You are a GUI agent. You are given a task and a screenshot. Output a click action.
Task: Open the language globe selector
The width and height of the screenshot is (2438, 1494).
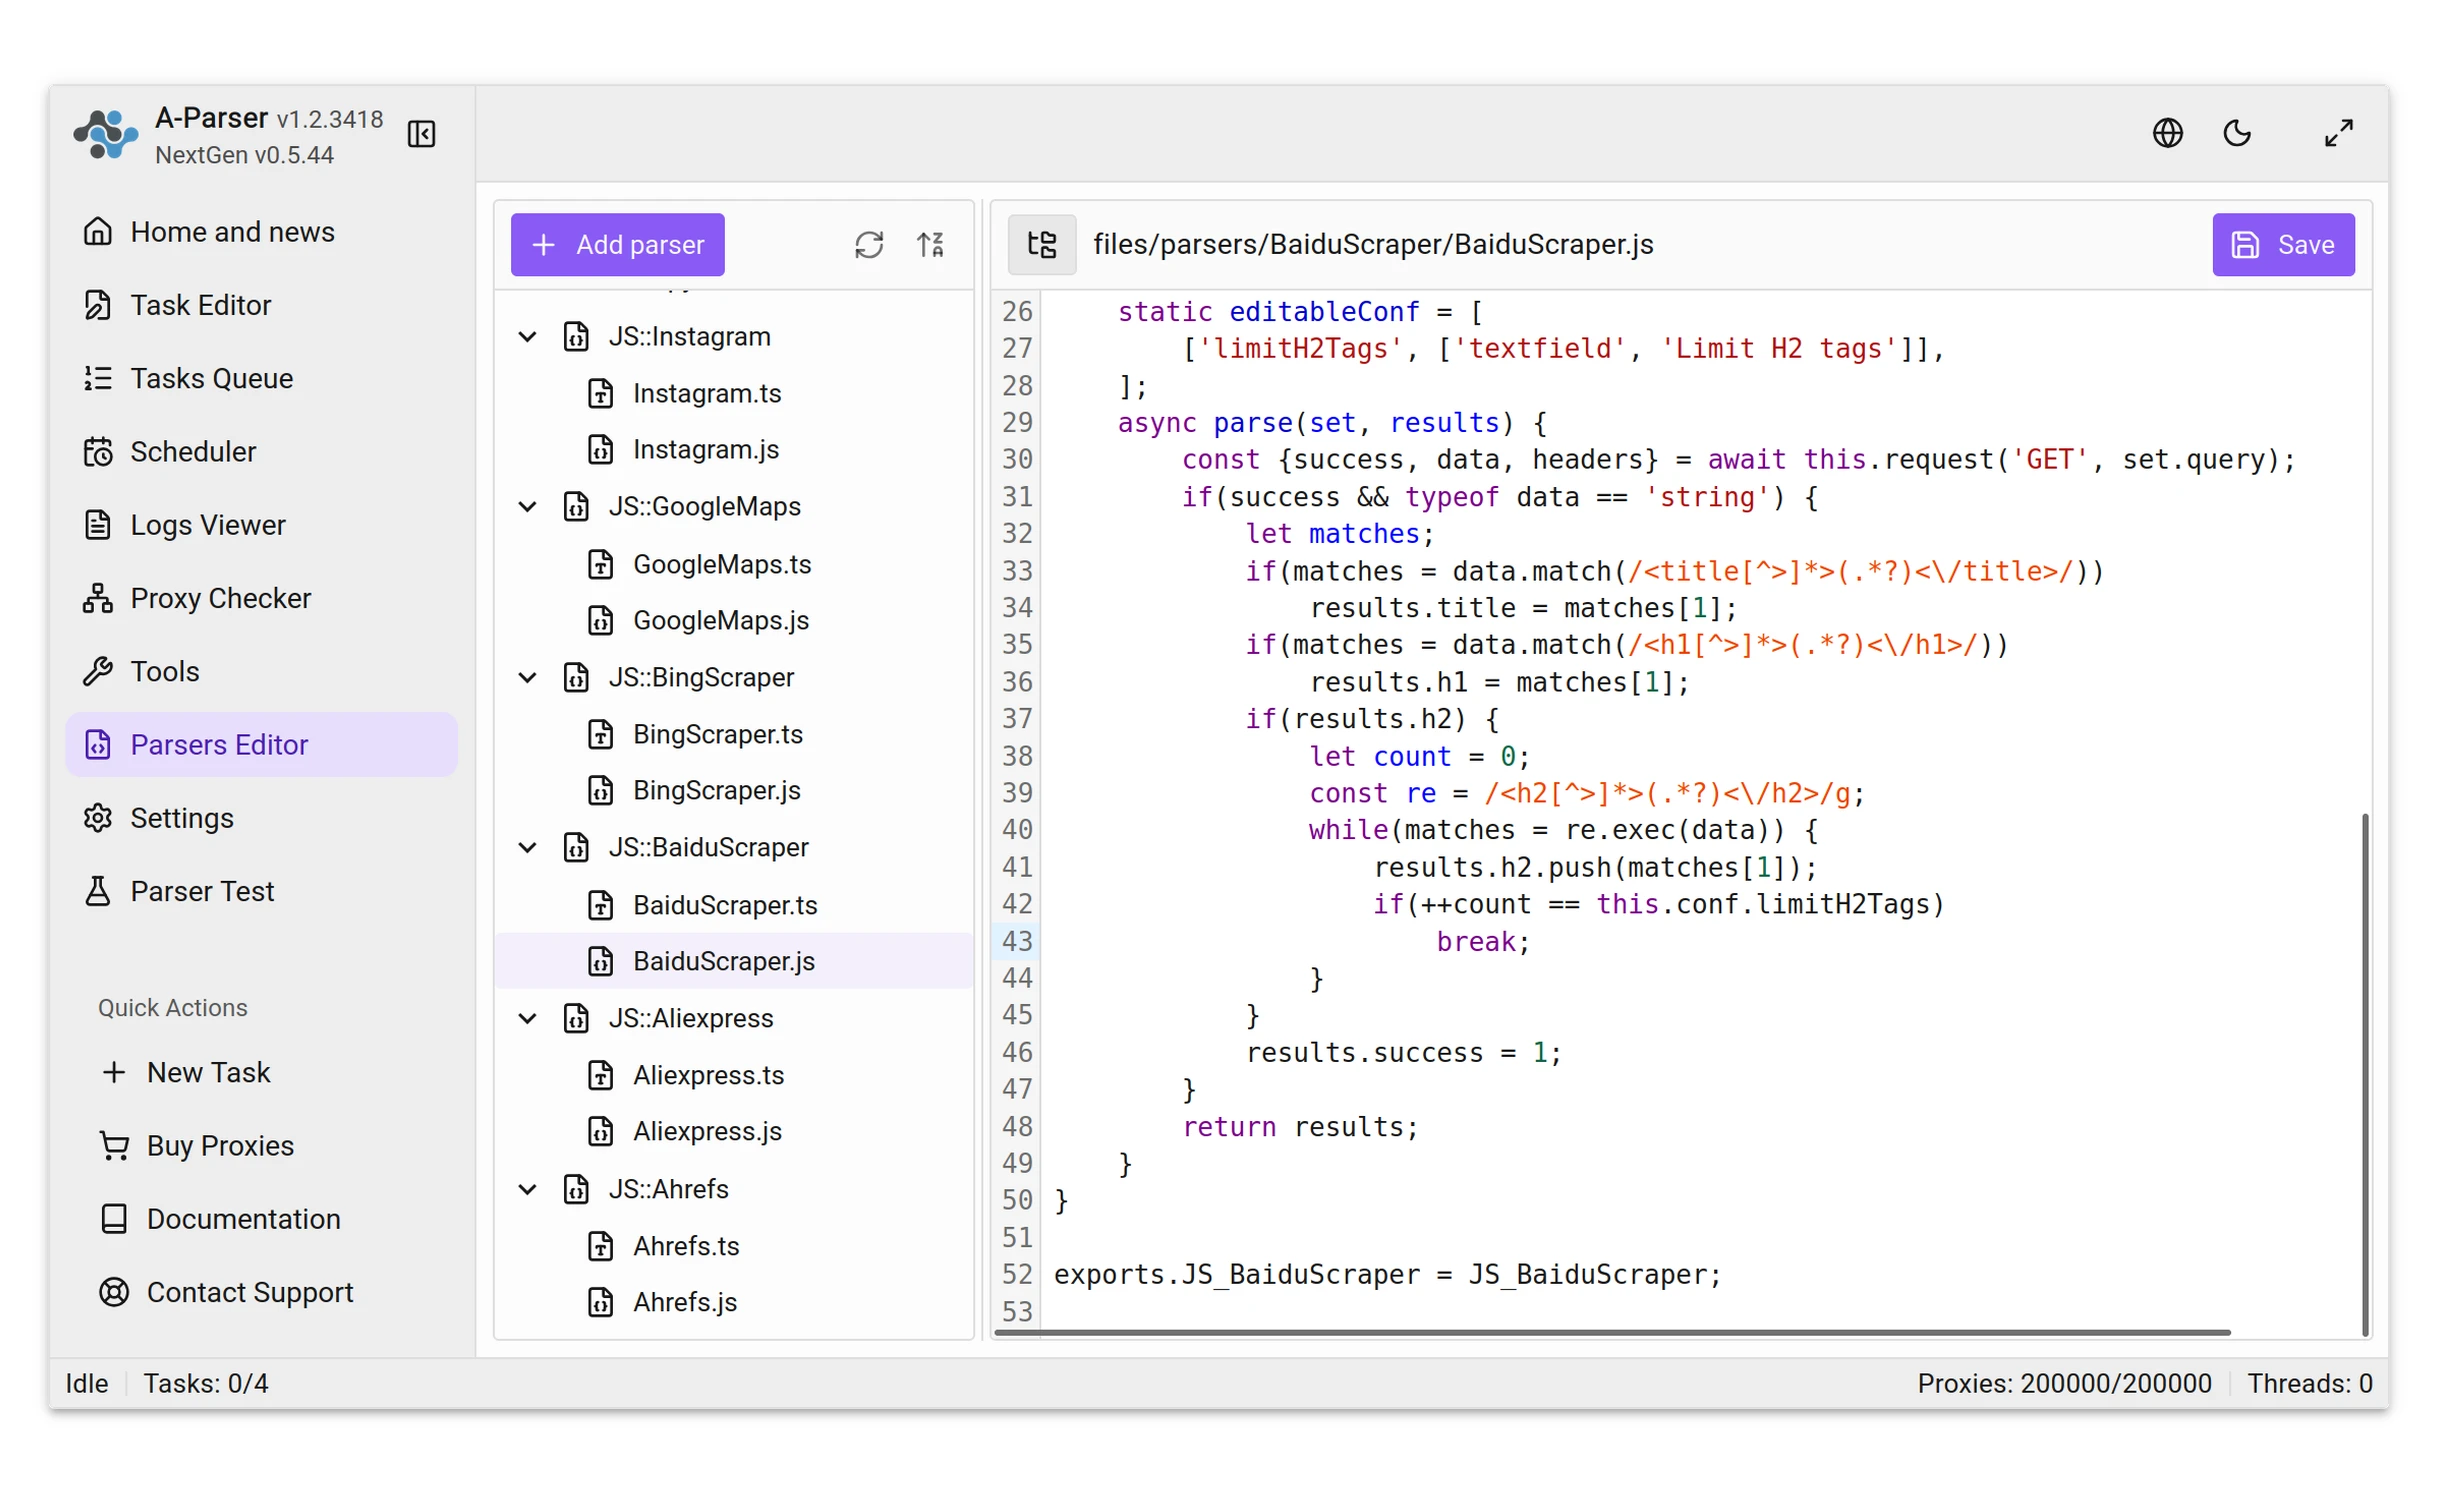click(x=2166, y=133)
